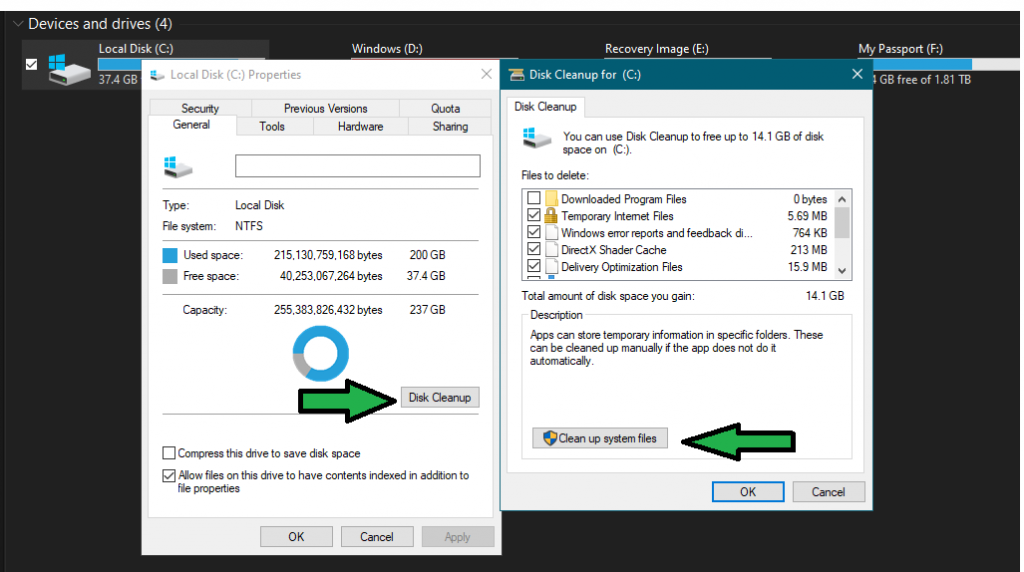The height and width of the screenshot is (572, 1024).
Task: Close the Local Disk Properties window
Action: pos(486,74)
